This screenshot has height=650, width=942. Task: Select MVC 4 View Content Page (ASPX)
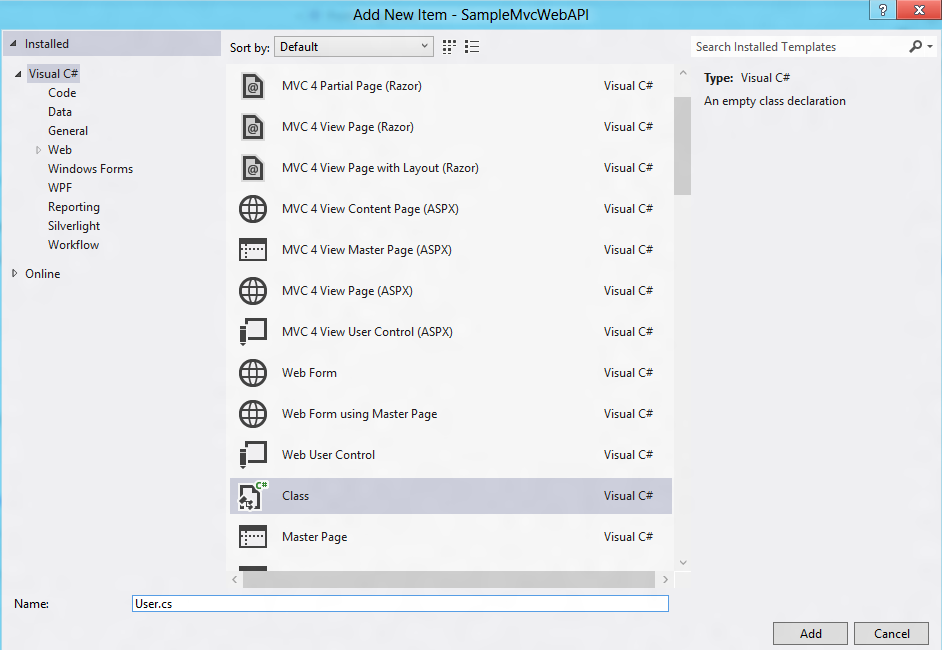tap(370, 209)
